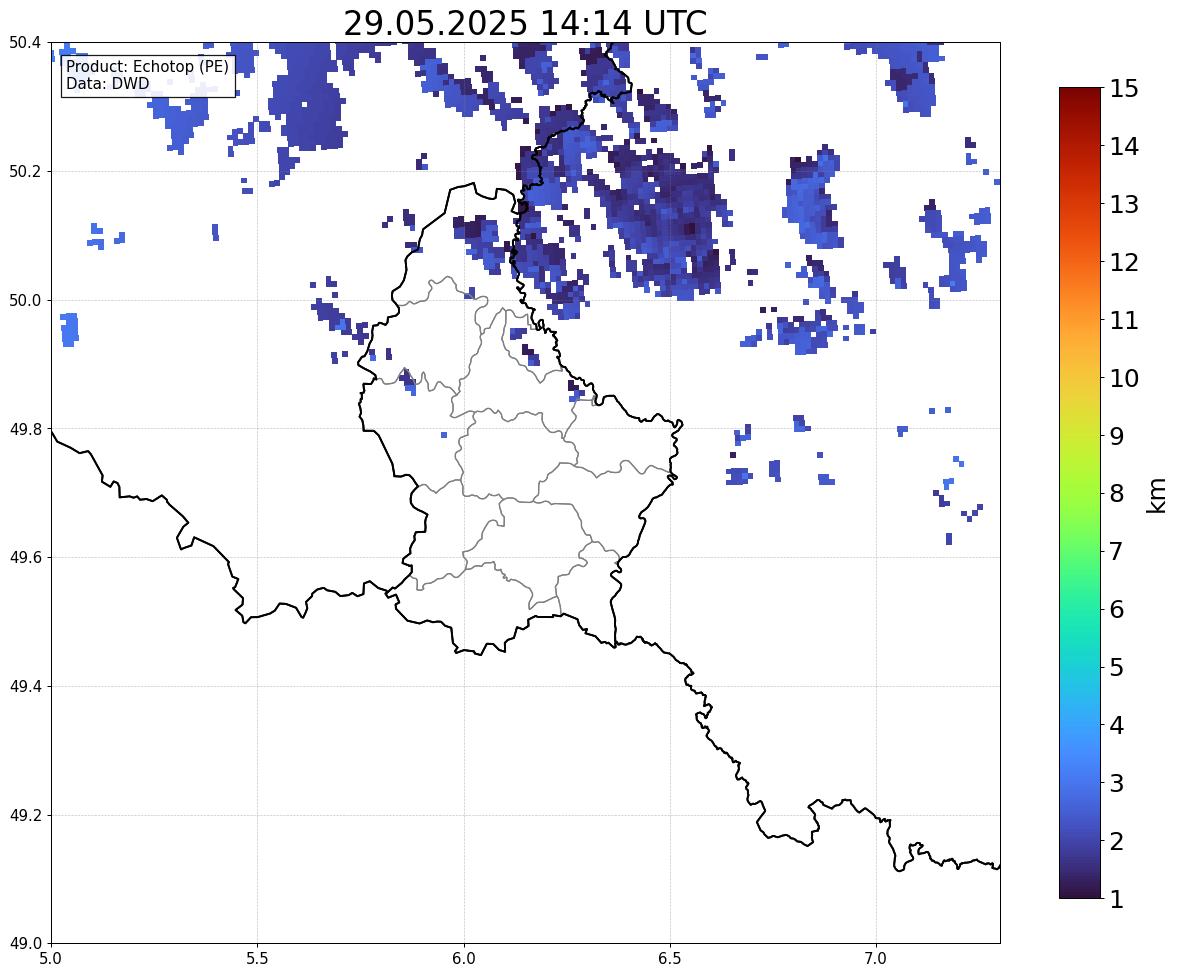Click the colorbar tick label 5
Viewport: 1178px width, 976px height.
(x=1117, y=667)
